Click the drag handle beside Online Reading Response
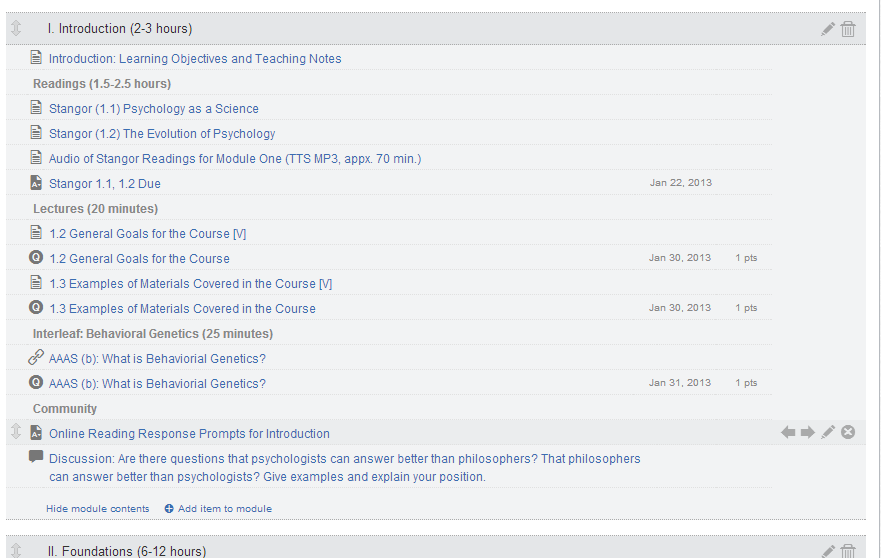Image resolution: width=881 pixels, height=558 pixels. pyautogui.click(x=16, y=432)
